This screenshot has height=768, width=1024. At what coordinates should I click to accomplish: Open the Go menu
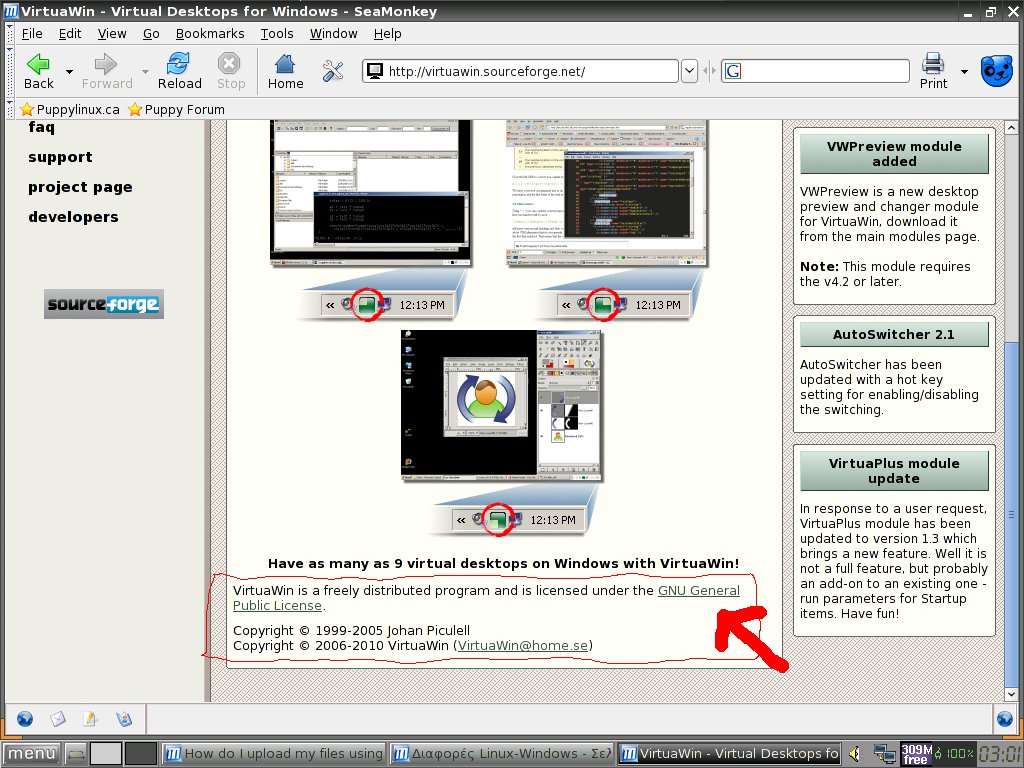(x=151, y=33)
